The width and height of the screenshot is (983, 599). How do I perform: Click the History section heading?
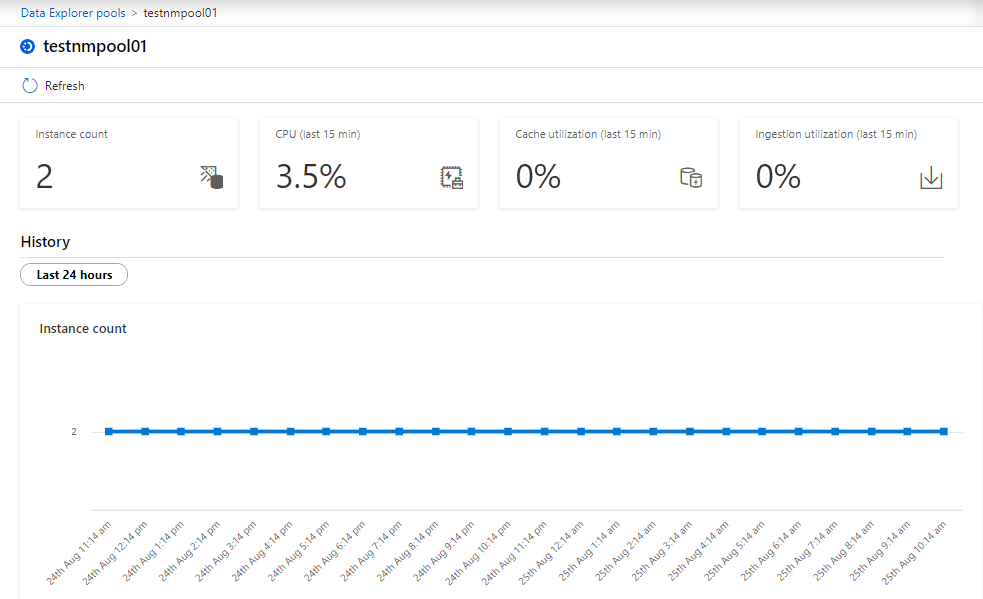45,242
